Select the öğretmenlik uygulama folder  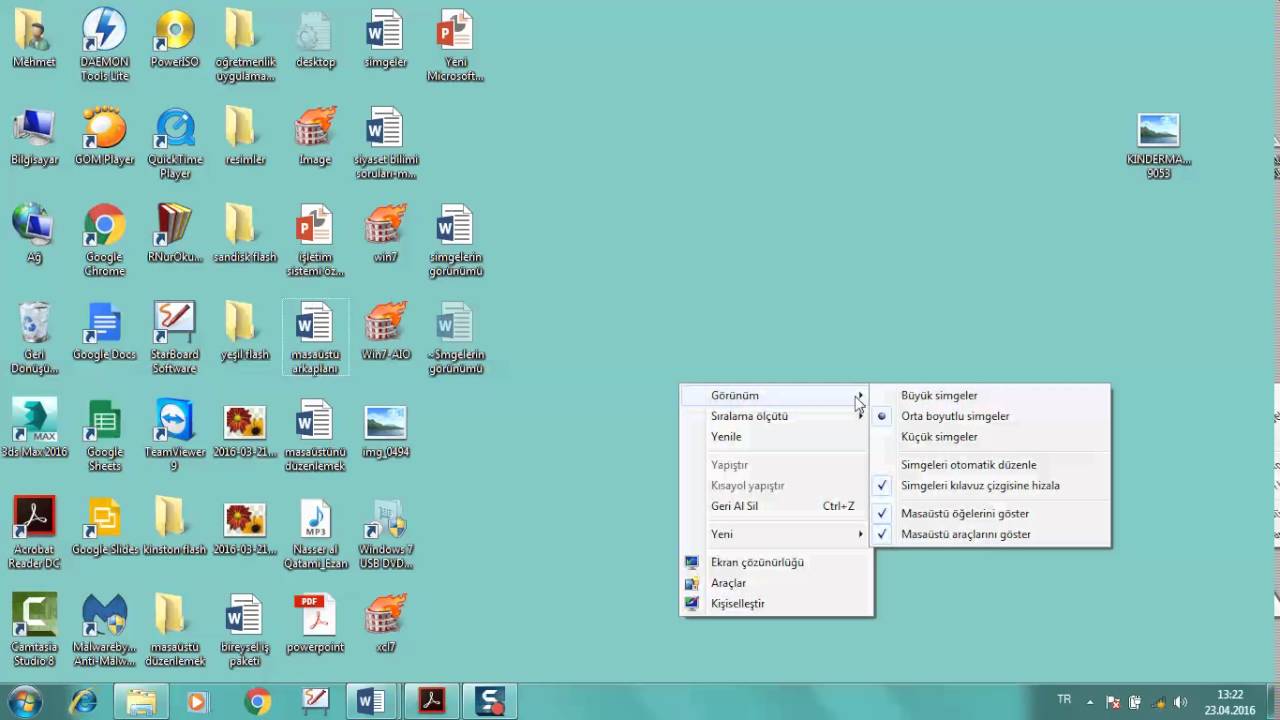click(x=245, y=45)
